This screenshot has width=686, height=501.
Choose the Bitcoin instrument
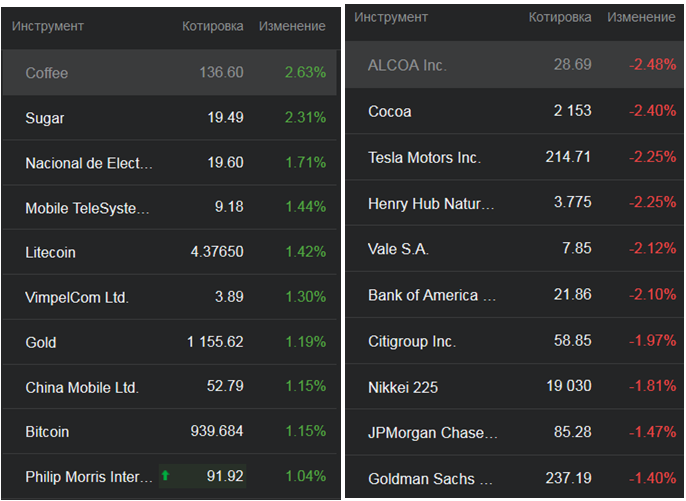[47, 432]
